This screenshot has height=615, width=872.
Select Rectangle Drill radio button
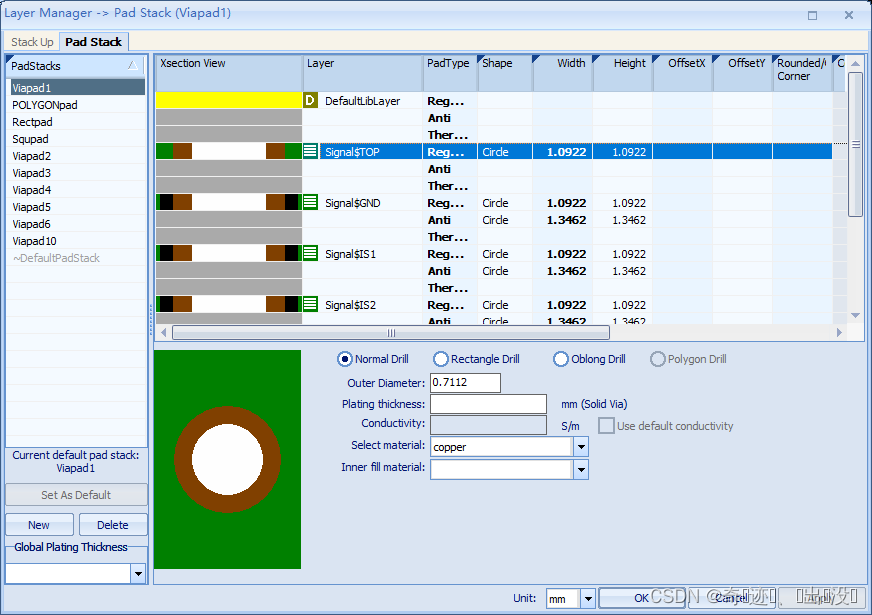click(x=440, y=359)
